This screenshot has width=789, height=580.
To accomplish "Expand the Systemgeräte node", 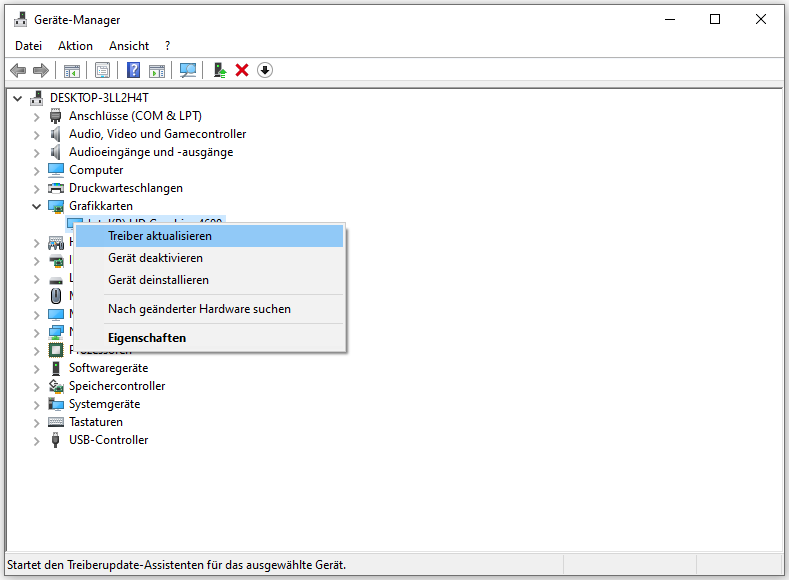I will tap(36, 405).
